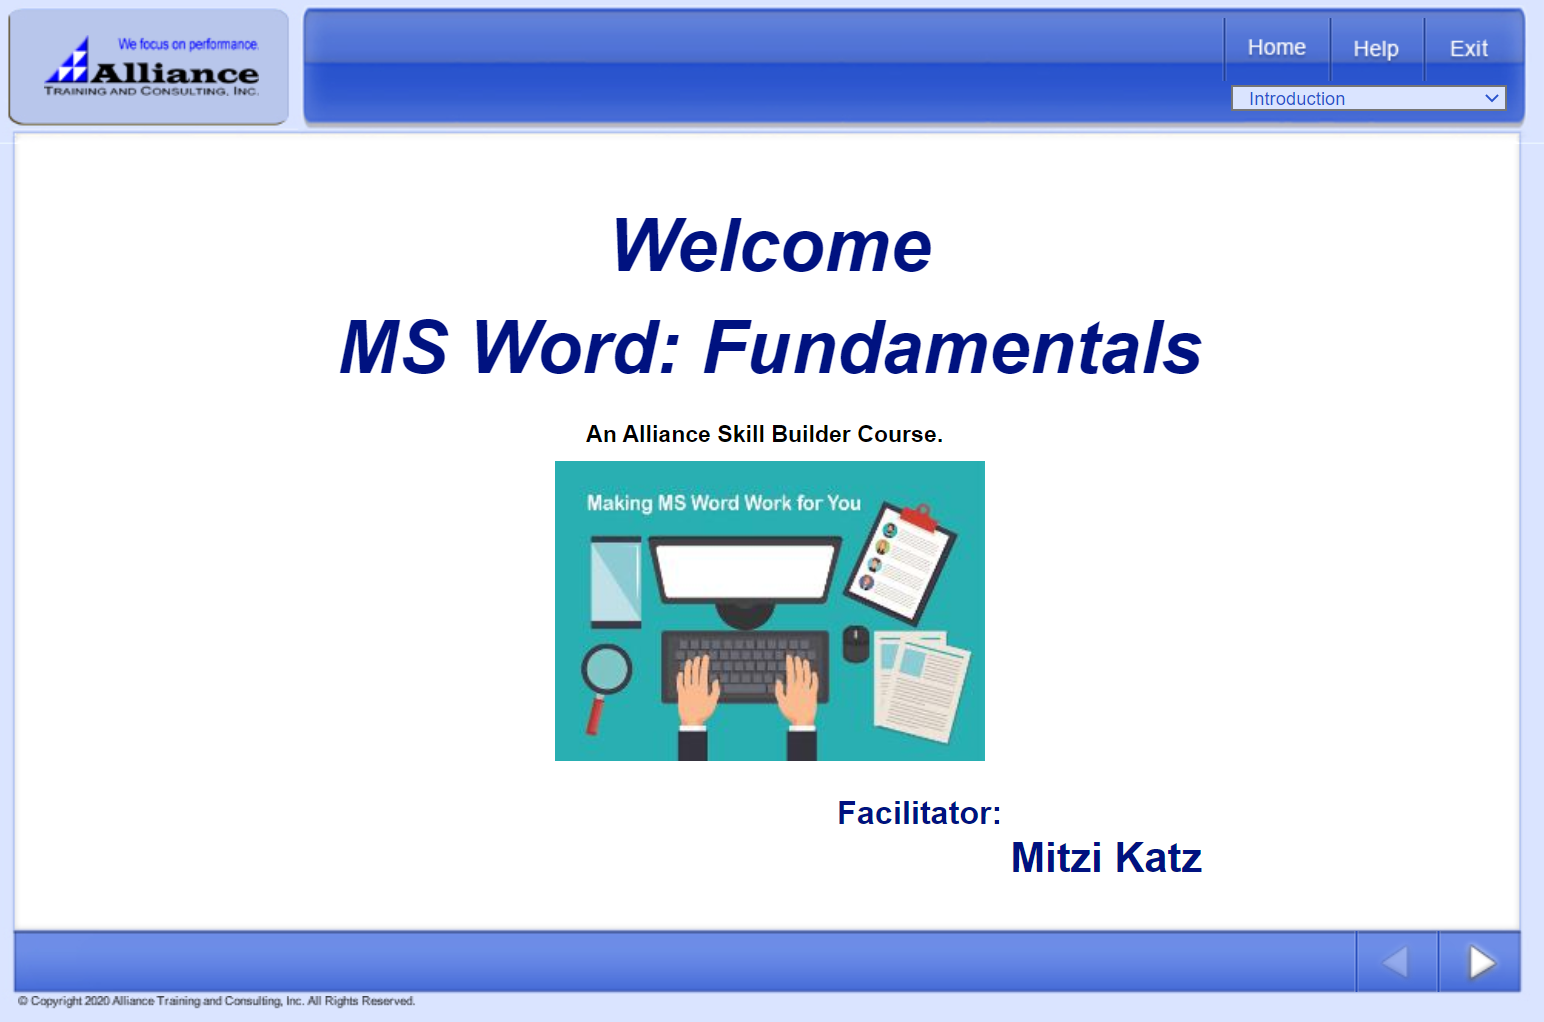Click the magnifying glass in the illustration
The image size is (1544, 1022).
tap(606, 673)
